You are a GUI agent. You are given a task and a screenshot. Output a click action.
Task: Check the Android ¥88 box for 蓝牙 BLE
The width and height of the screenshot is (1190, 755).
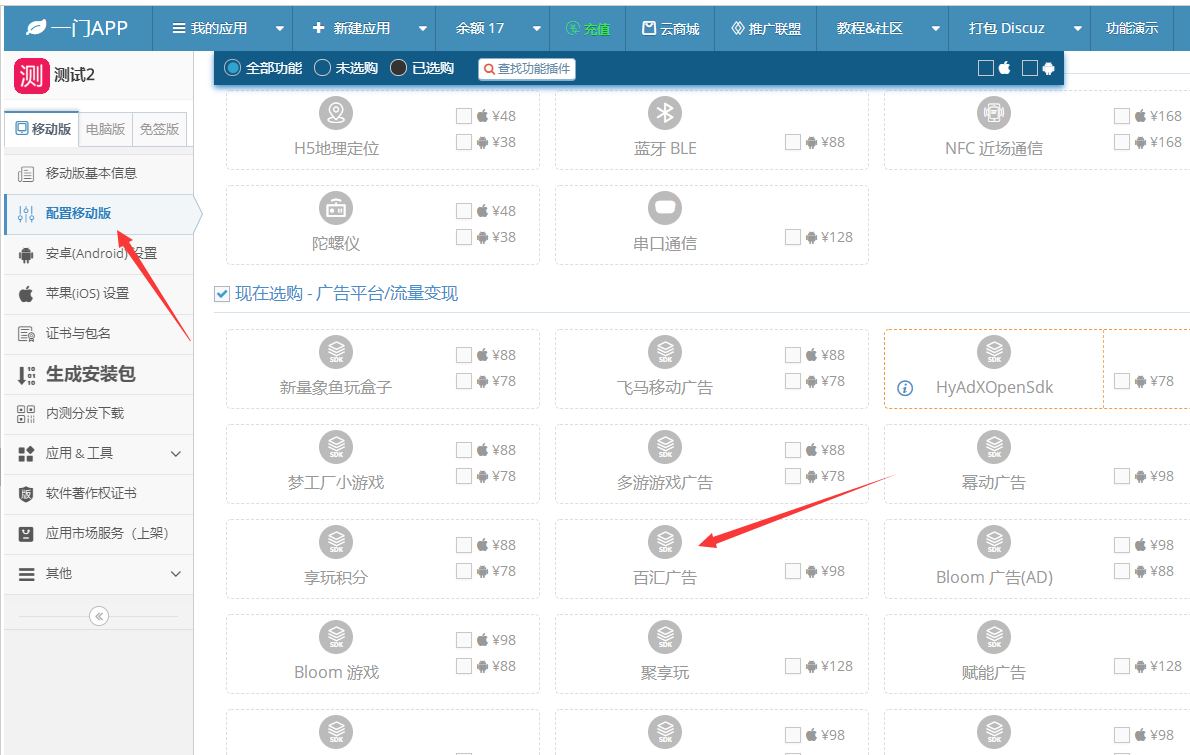tap(792, 142)
